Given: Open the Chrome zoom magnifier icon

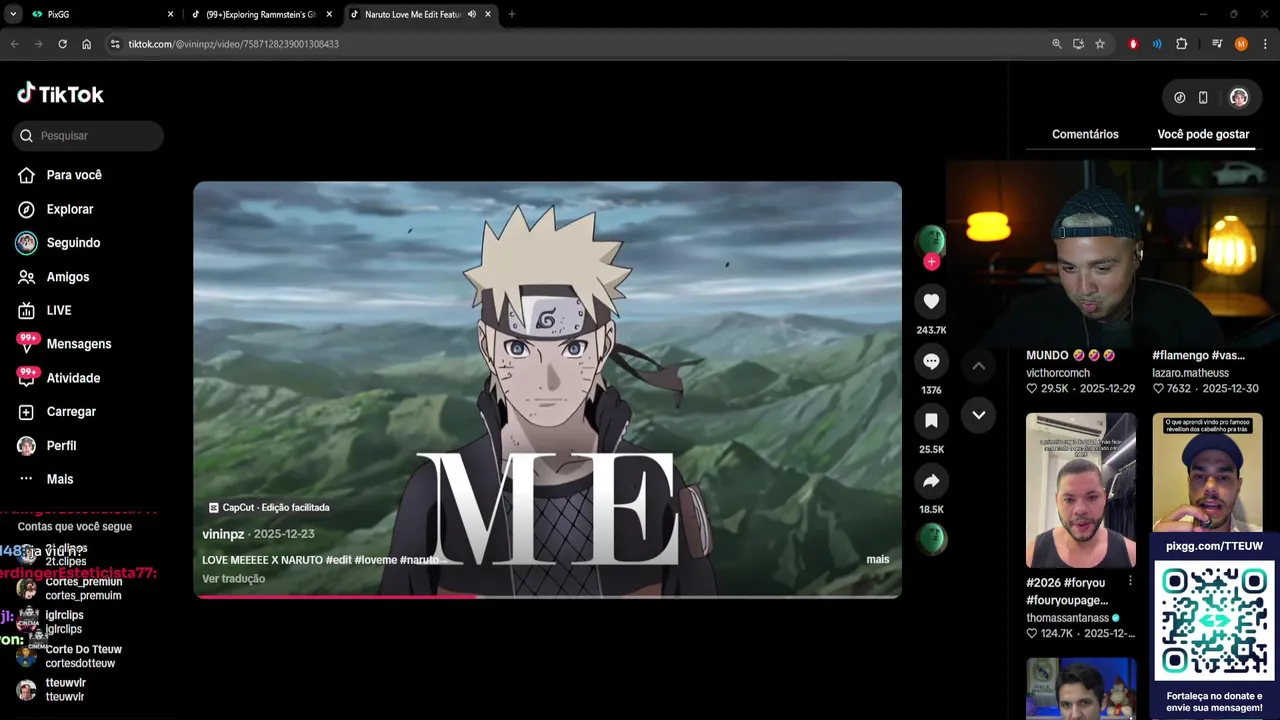Looking at the screenshot, I should (x=1056, y=44).
